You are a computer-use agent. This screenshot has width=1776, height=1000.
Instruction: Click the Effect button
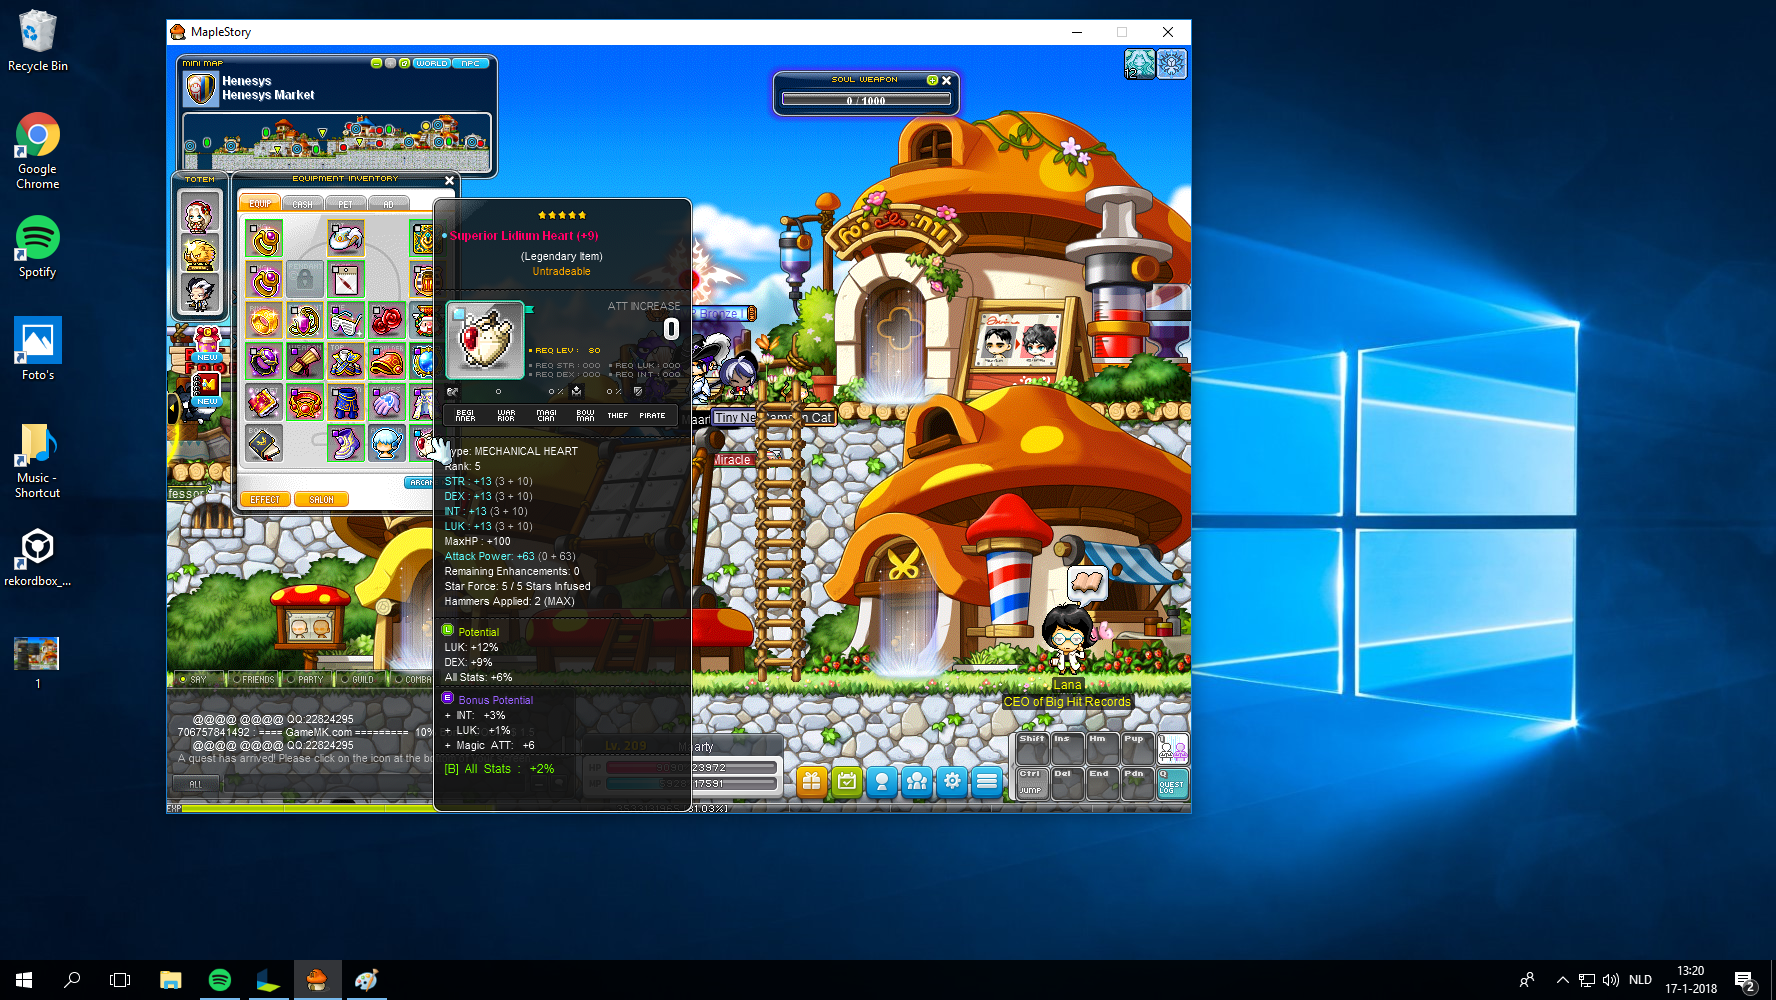click(265, 499)
